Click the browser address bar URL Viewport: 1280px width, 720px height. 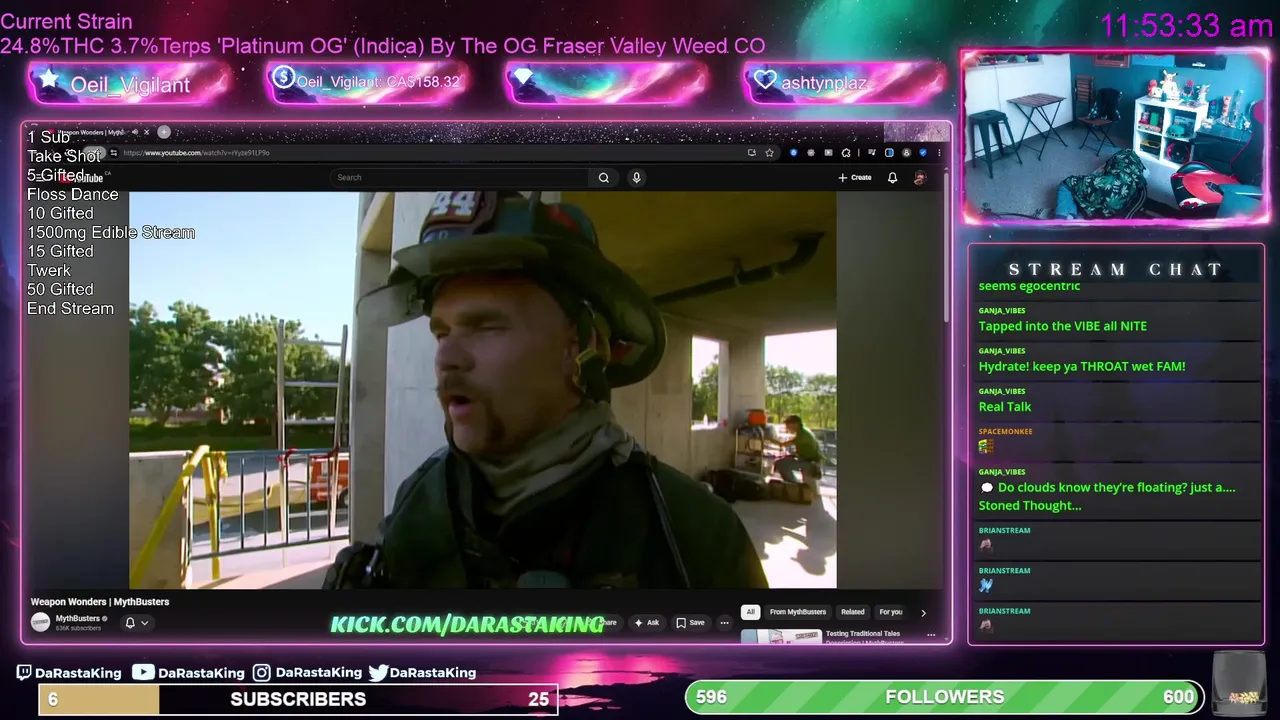pyautogui.click(x=196, y=153)
